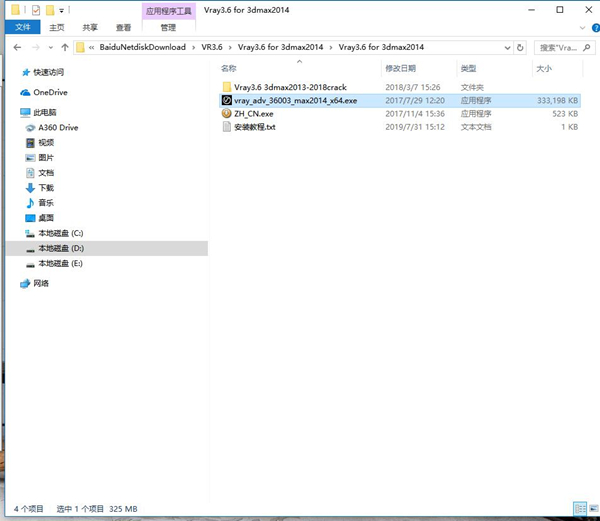Open the 文件 menu
The width and height of the screenshot is (600, 521).
[21, 28]
